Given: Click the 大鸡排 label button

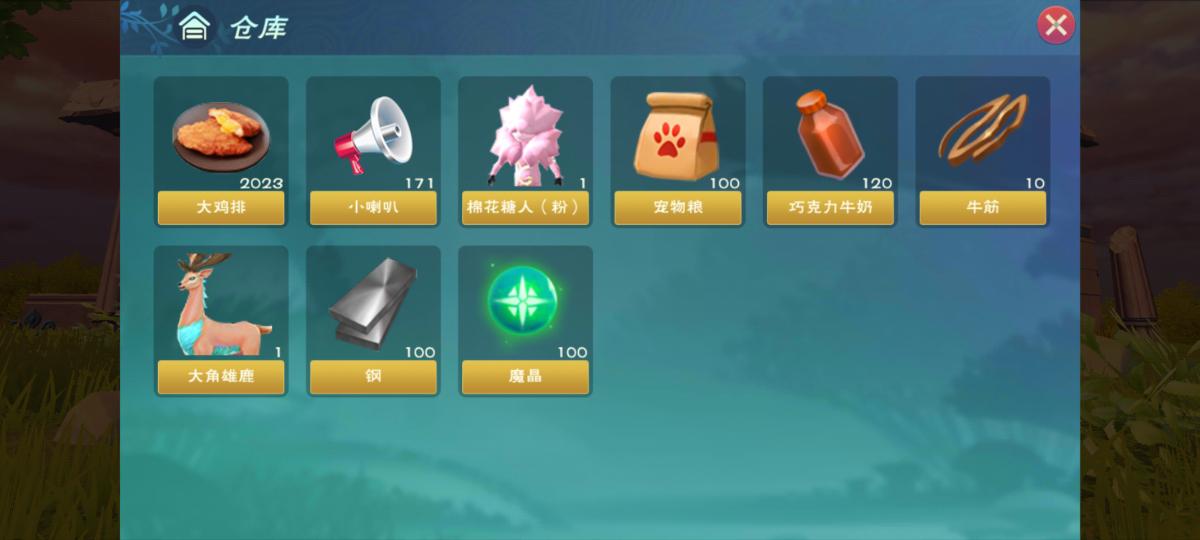Looking at the screenshot, I should [x=221, y=208].
